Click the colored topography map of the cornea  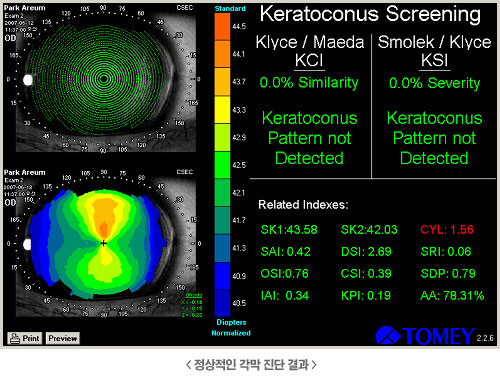[98, 244]
